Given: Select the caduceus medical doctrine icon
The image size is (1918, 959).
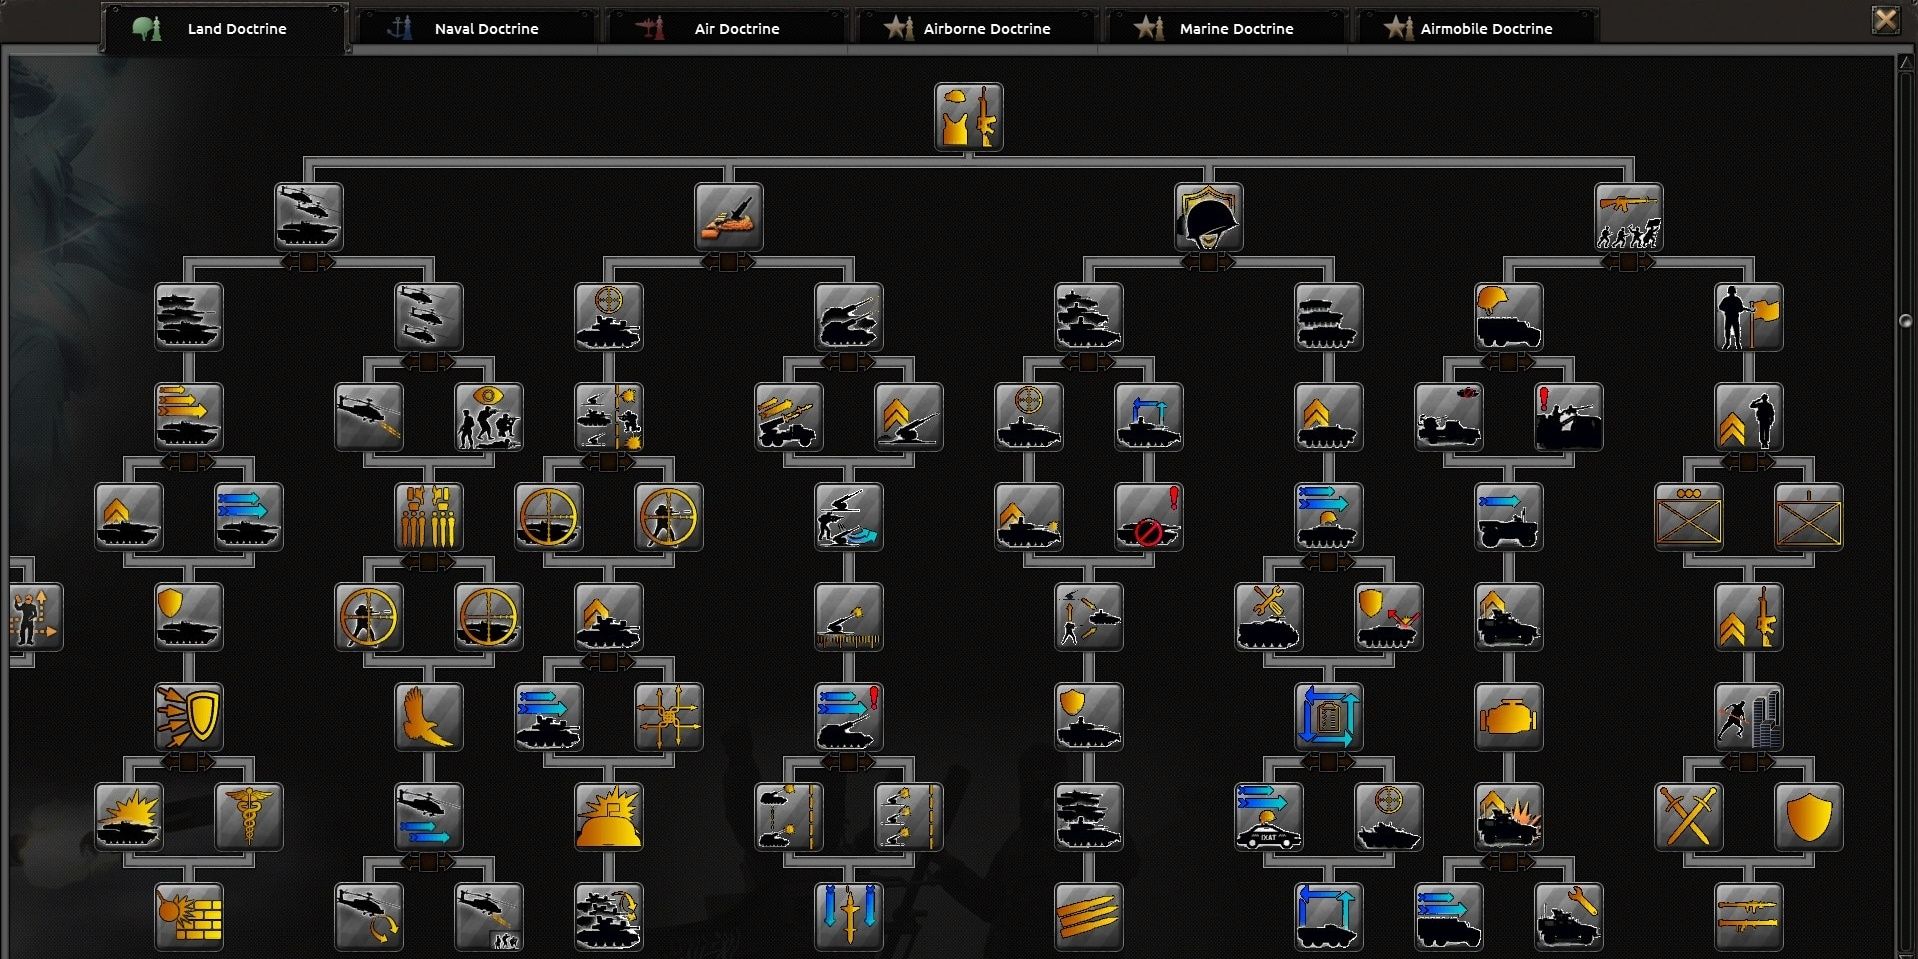Looking at the screenshot, I should (x=249, y=817).
